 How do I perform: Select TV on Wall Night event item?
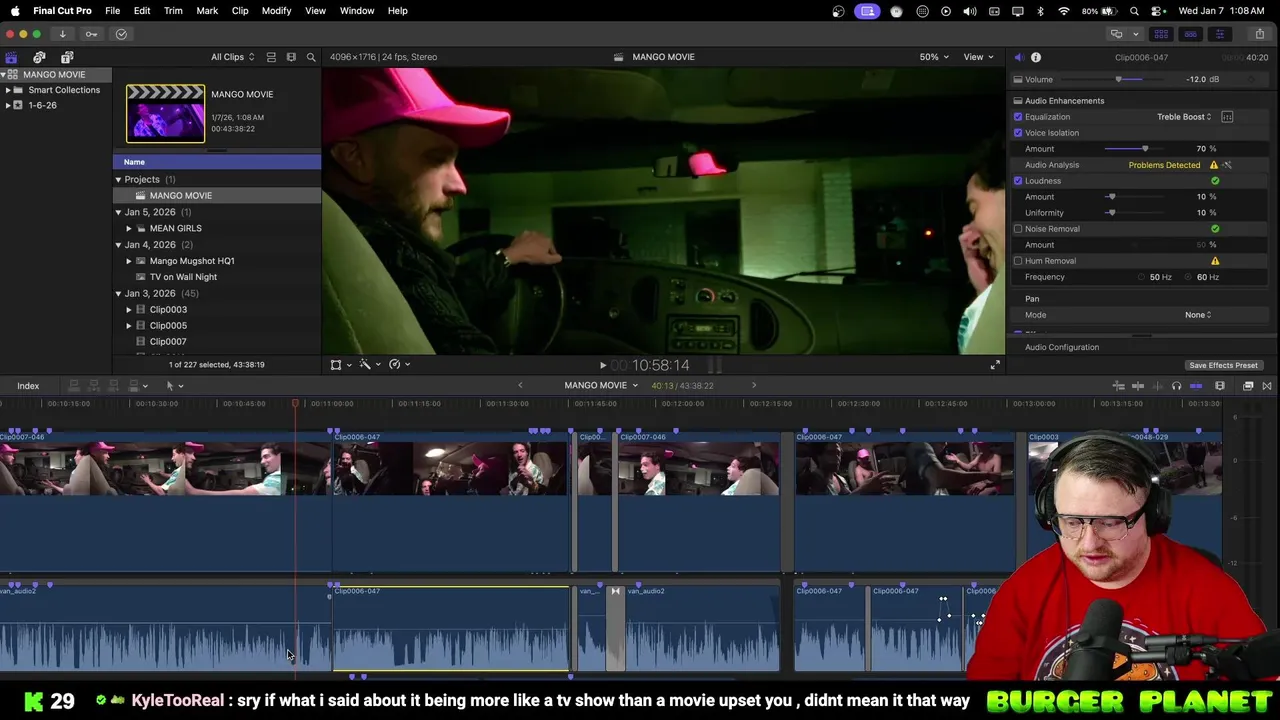point(183,277)
